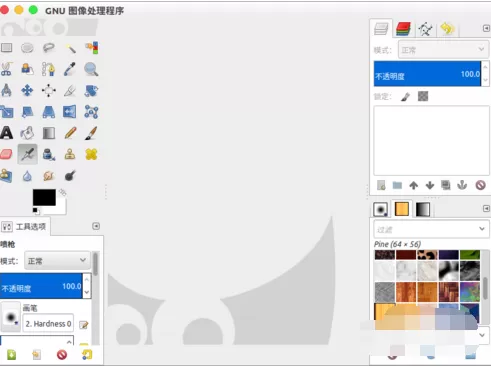Reset colors with small black-white icon
Image resolution: width=491 pixels, height=366 pixels.
36,211
